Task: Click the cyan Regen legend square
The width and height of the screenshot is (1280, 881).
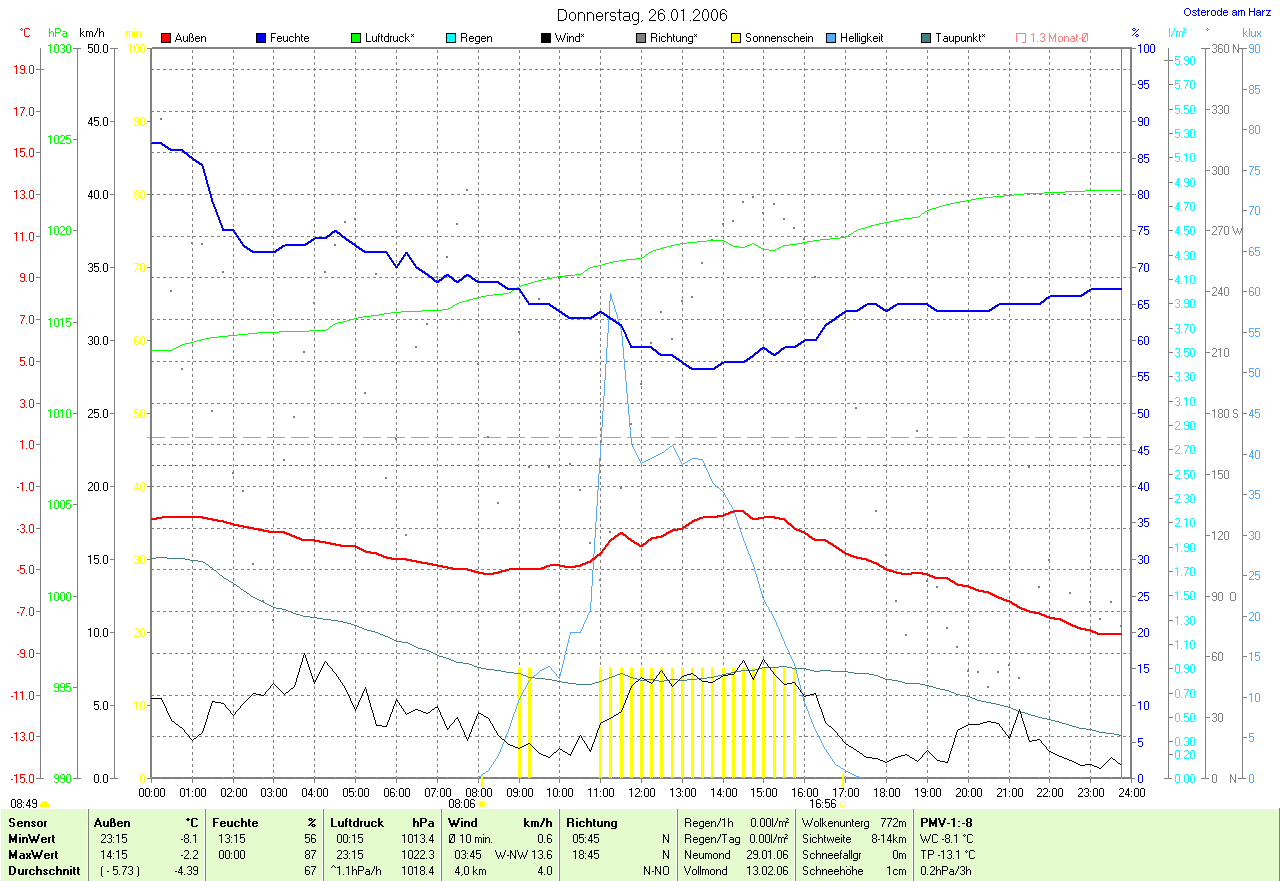Action: tap(451, 38)
